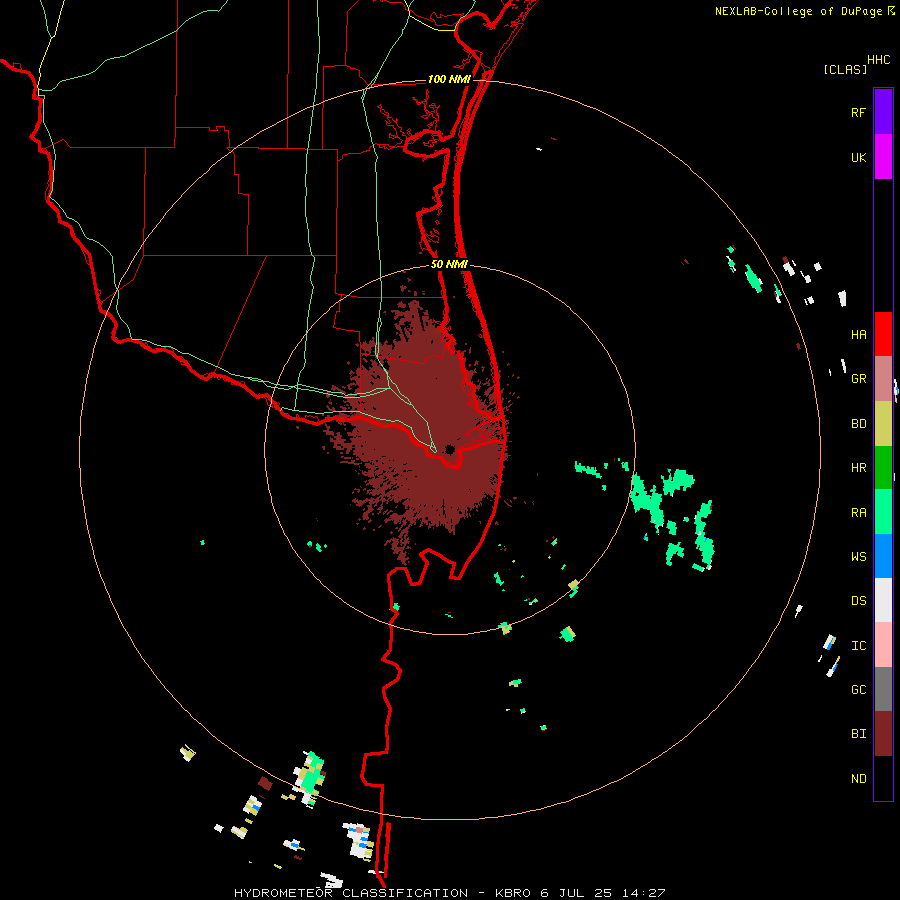Click the GC gray legend swatch

point(883,689)
